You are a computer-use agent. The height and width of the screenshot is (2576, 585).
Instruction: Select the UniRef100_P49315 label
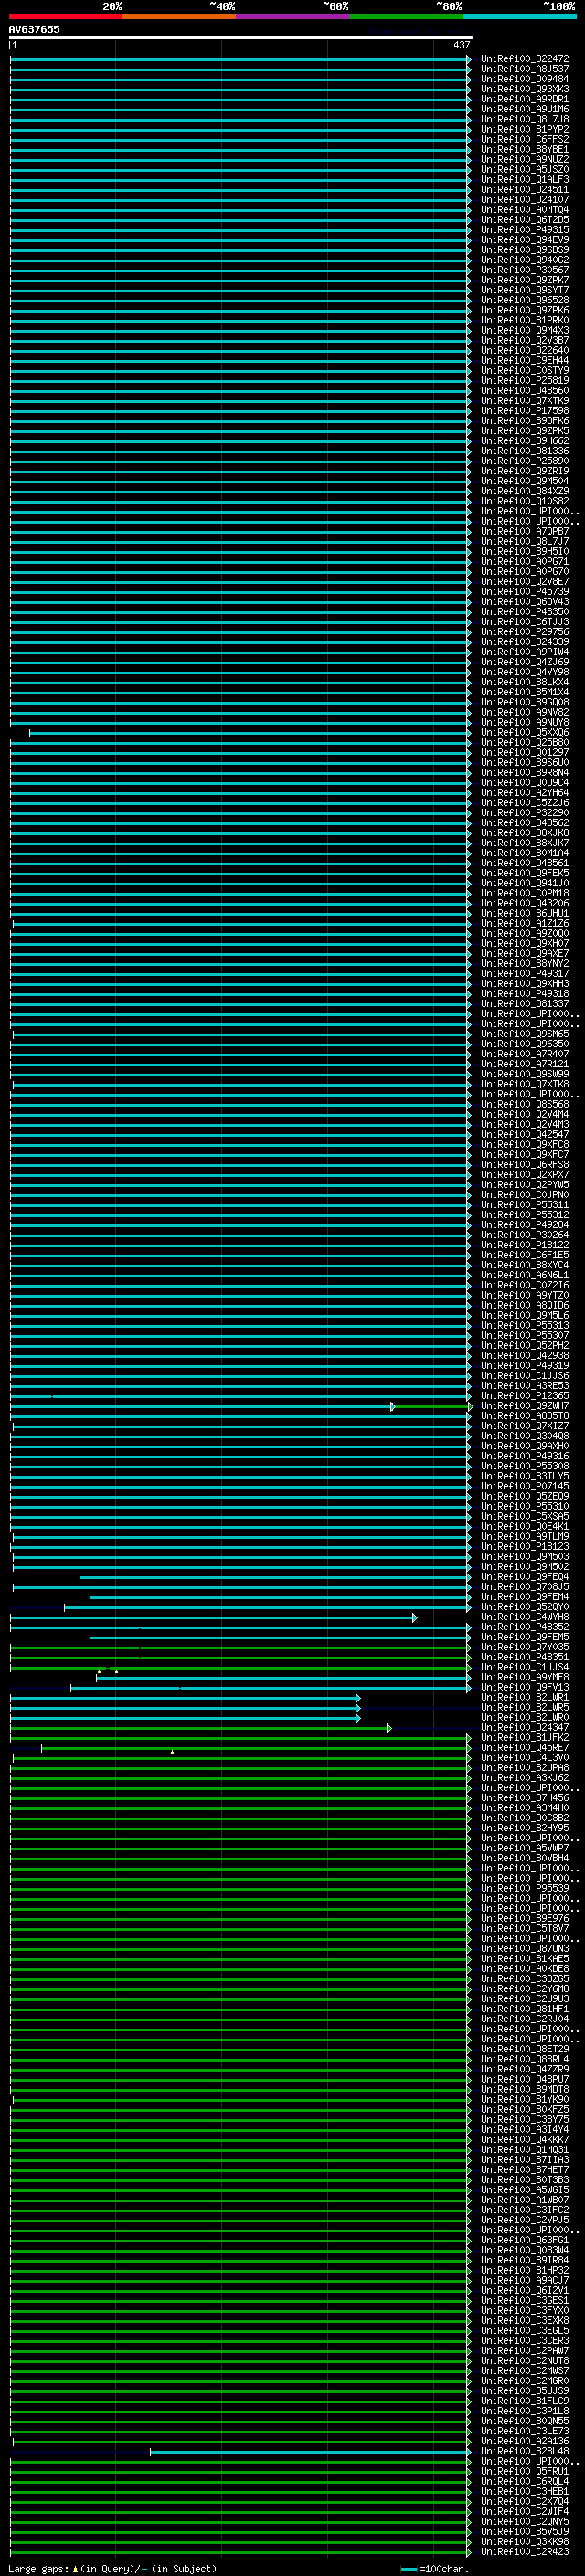coord(525,230)
